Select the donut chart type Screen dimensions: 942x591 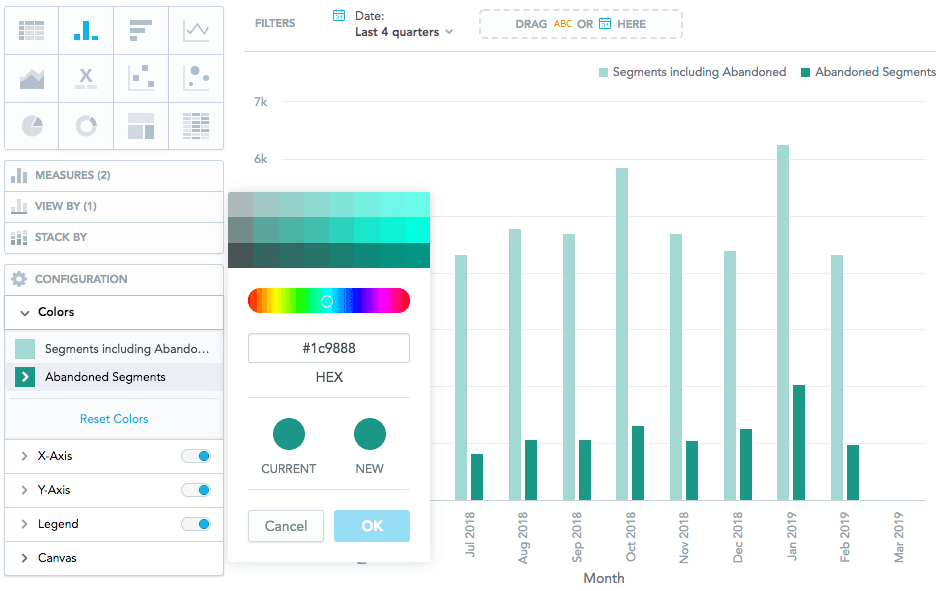[x=86, y=126]
